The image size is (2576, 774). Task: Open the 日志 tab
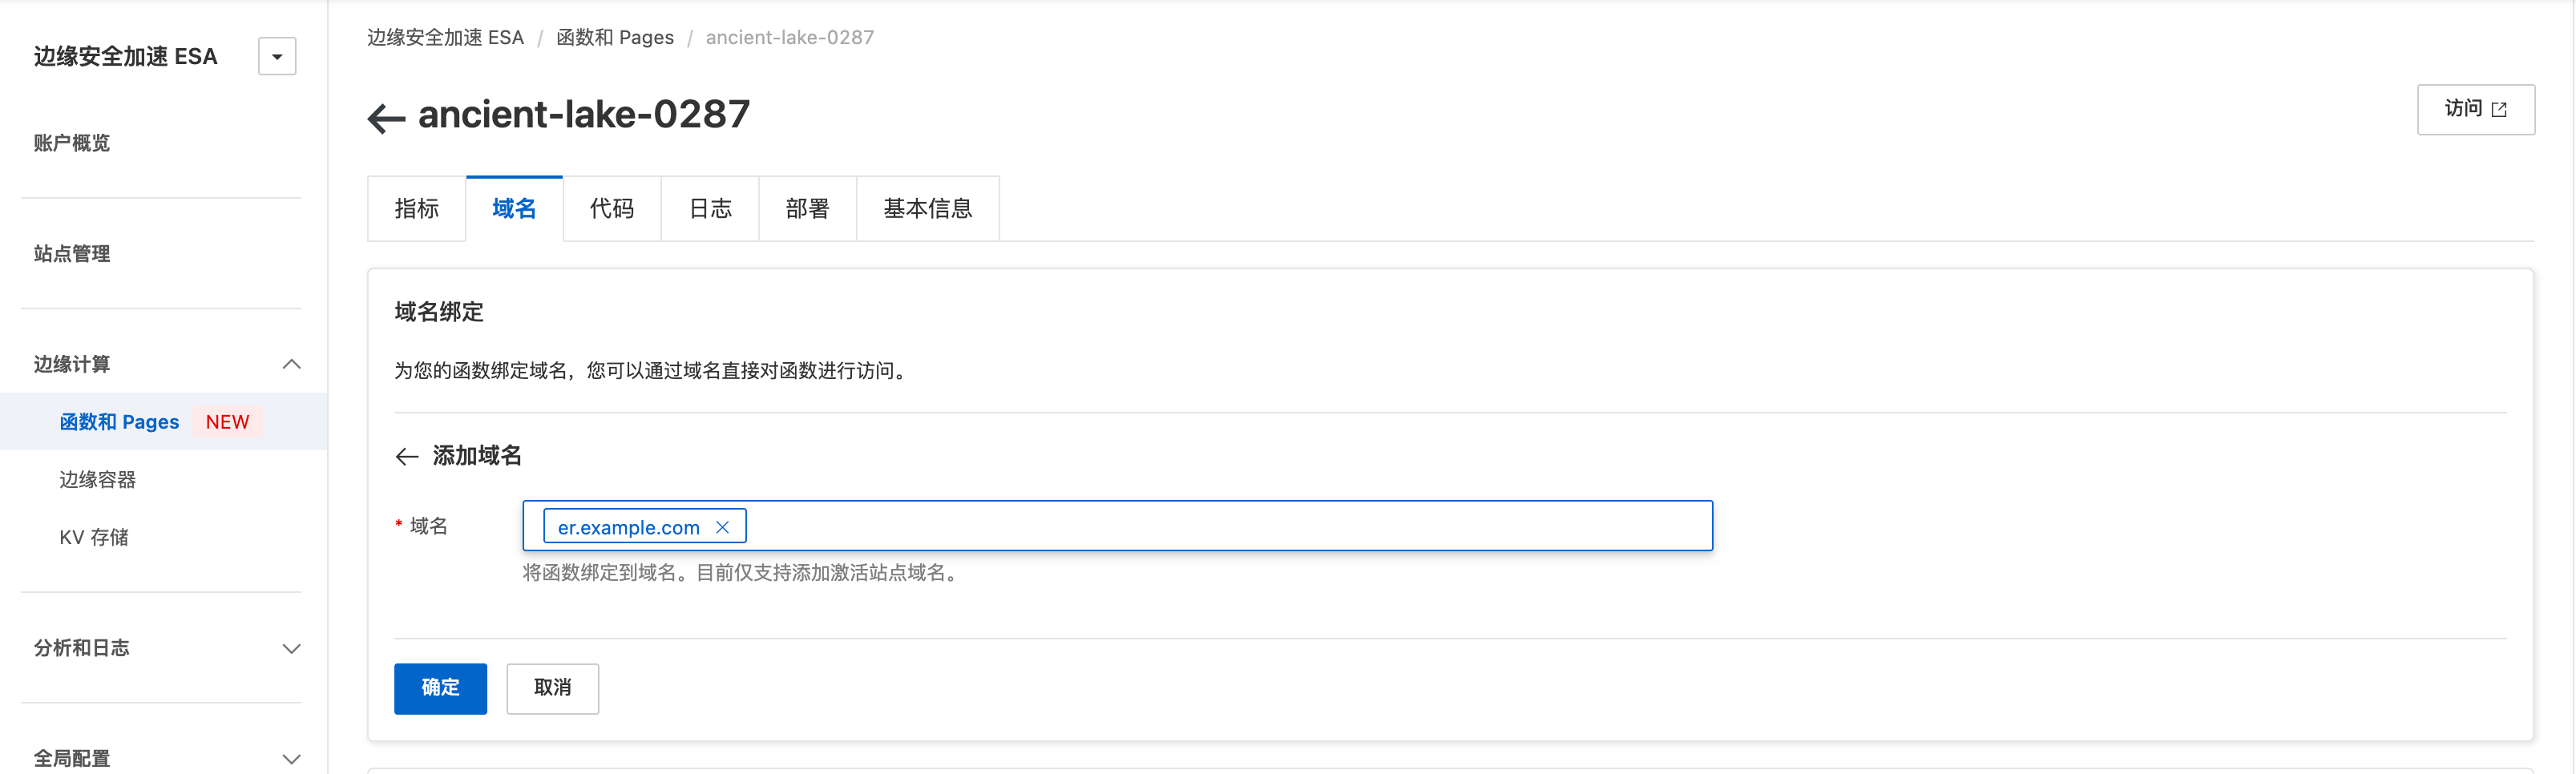click(710, 209)
